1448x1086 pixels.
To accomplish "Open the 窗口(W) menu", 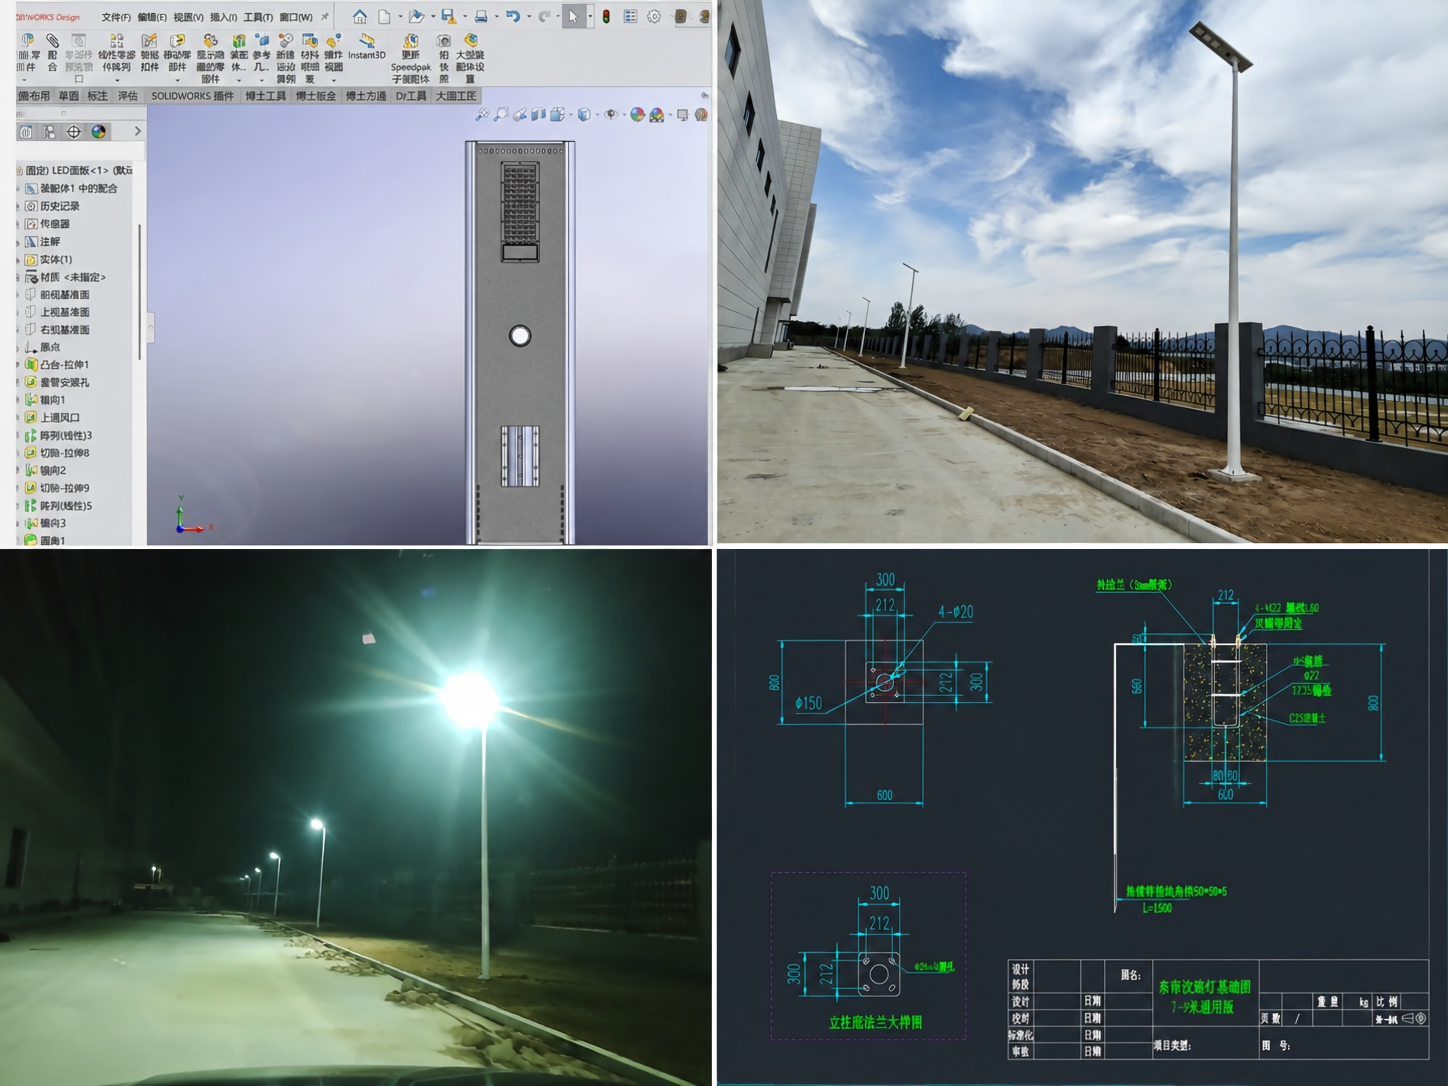I will [x=296, y=17].
